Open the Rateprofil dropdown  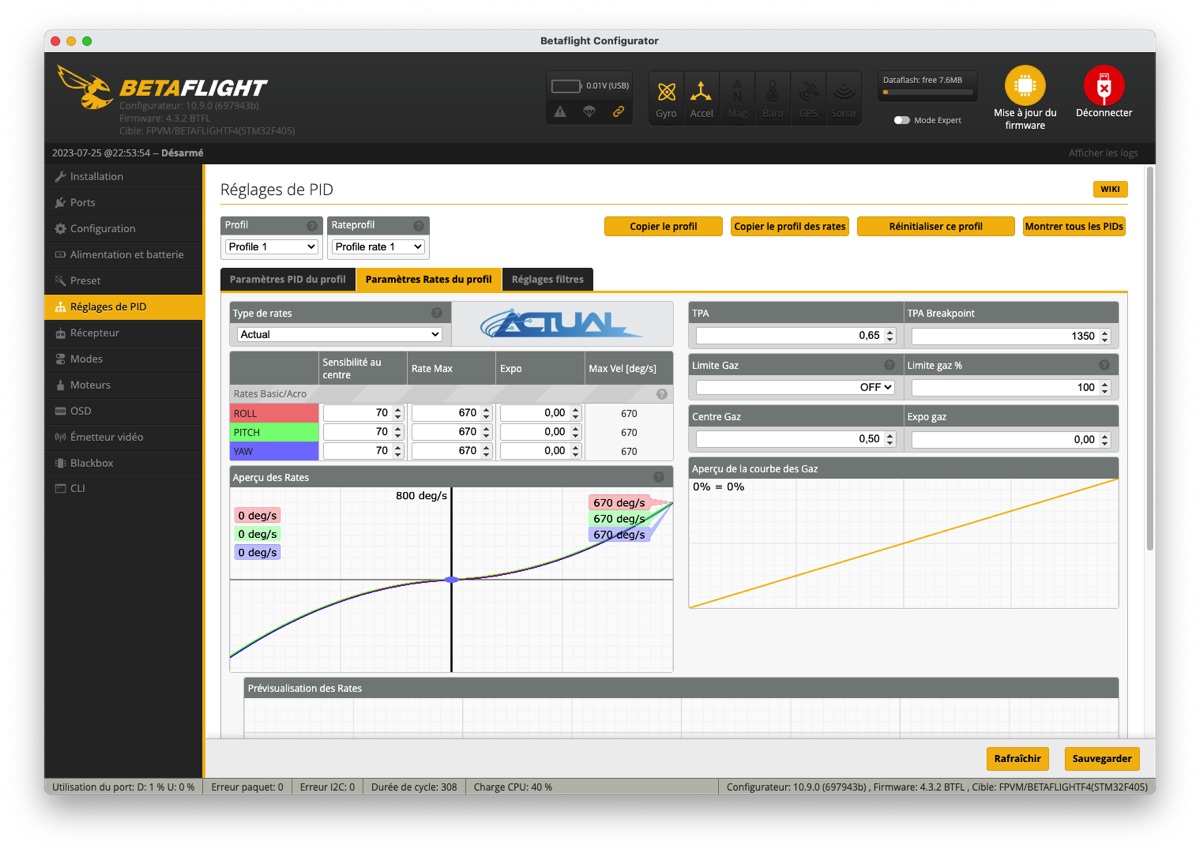click(x=378, y=247)
